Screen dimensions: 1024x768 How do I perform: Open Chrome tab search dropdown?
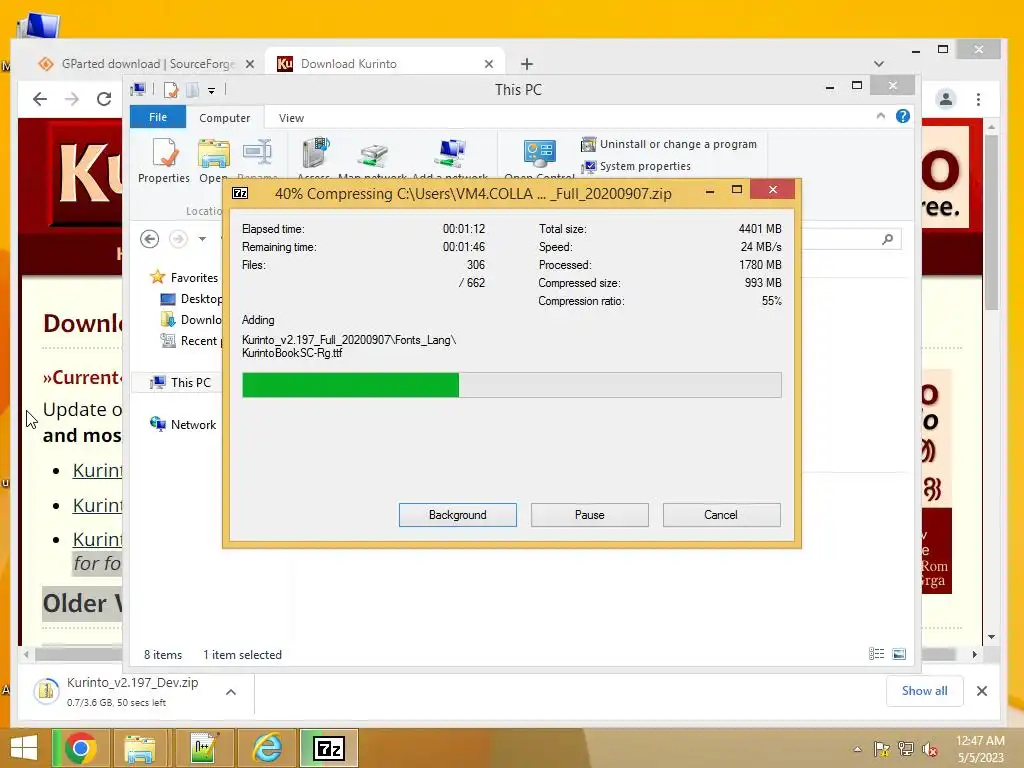(878, 64)
